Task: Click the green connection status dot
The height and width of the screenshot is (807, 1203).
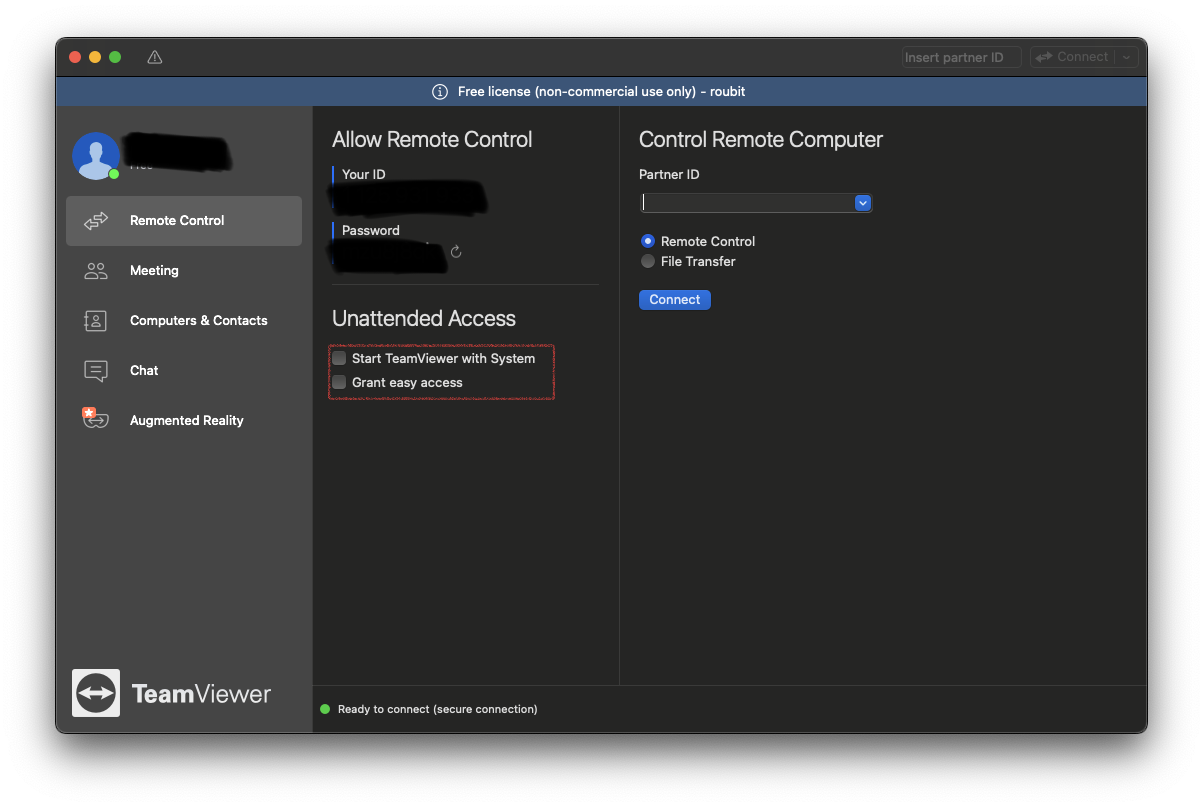Action: pos(325,709)
